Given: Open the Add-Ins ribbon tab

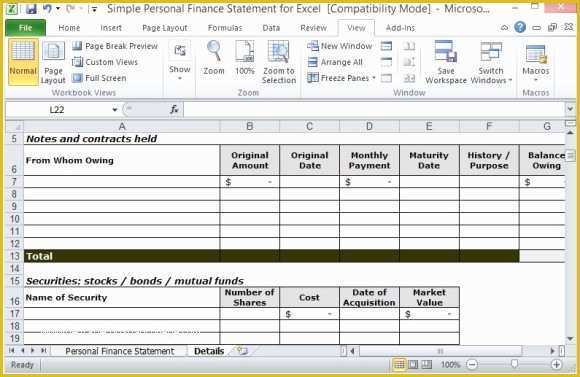Looking at the screenshot, I should click(400, 28).
